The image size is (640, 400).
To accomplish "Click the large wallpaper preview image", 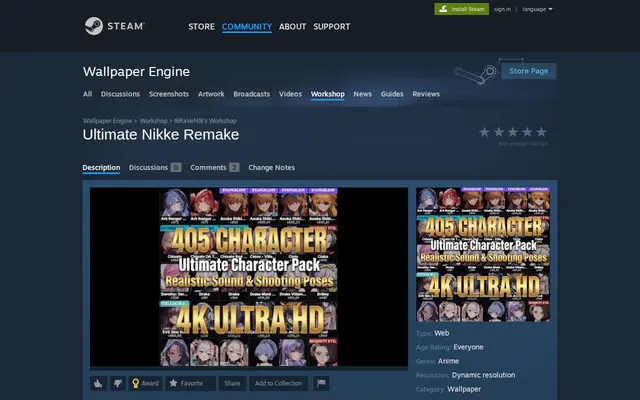I will tap(249, 277).
